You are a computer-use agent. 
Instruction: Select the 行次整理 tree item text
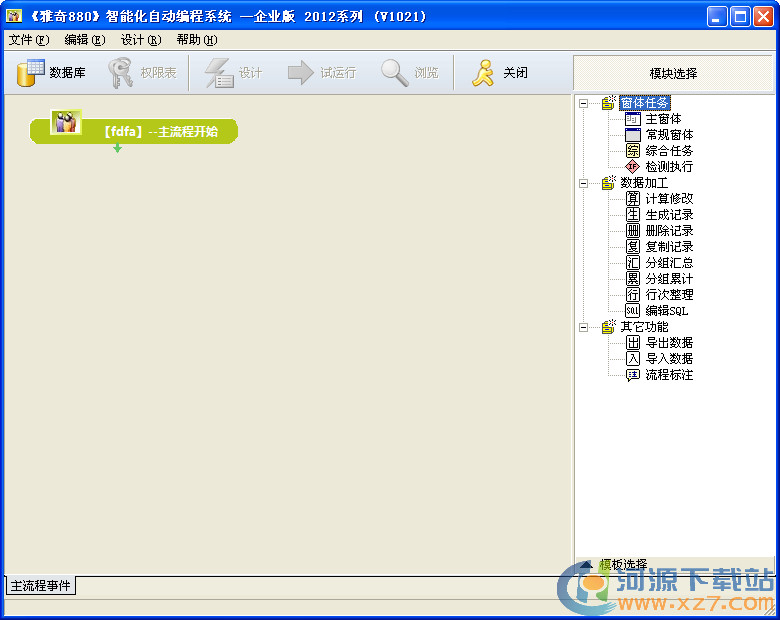669,295
